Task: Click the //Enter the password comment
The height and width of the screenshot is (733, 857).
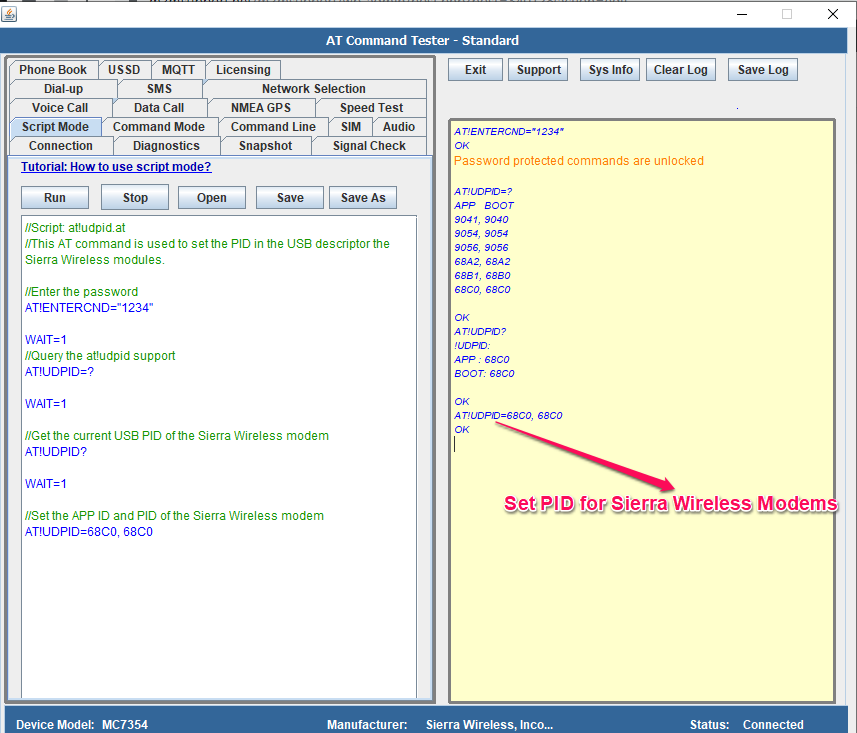Action: (81, 291)
